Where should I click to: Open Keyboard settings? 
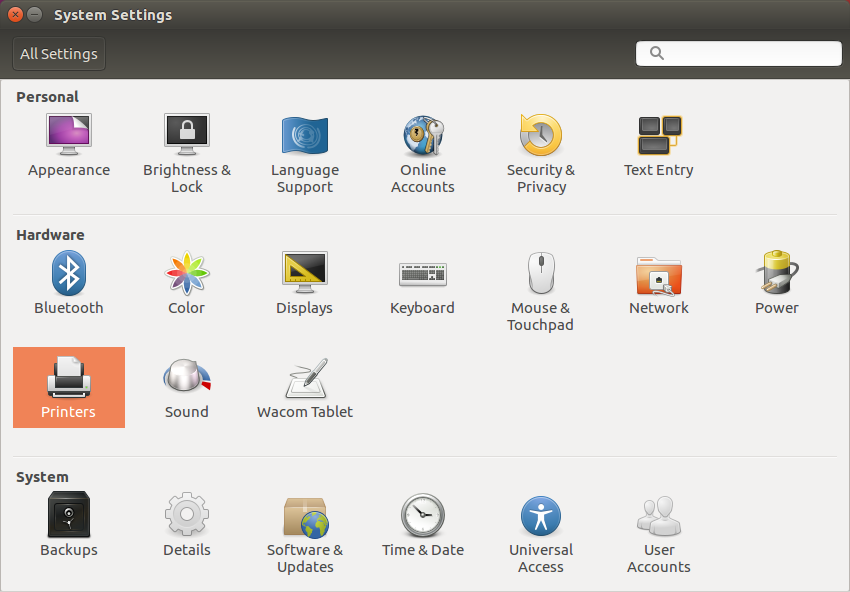[x=423, y=283]
